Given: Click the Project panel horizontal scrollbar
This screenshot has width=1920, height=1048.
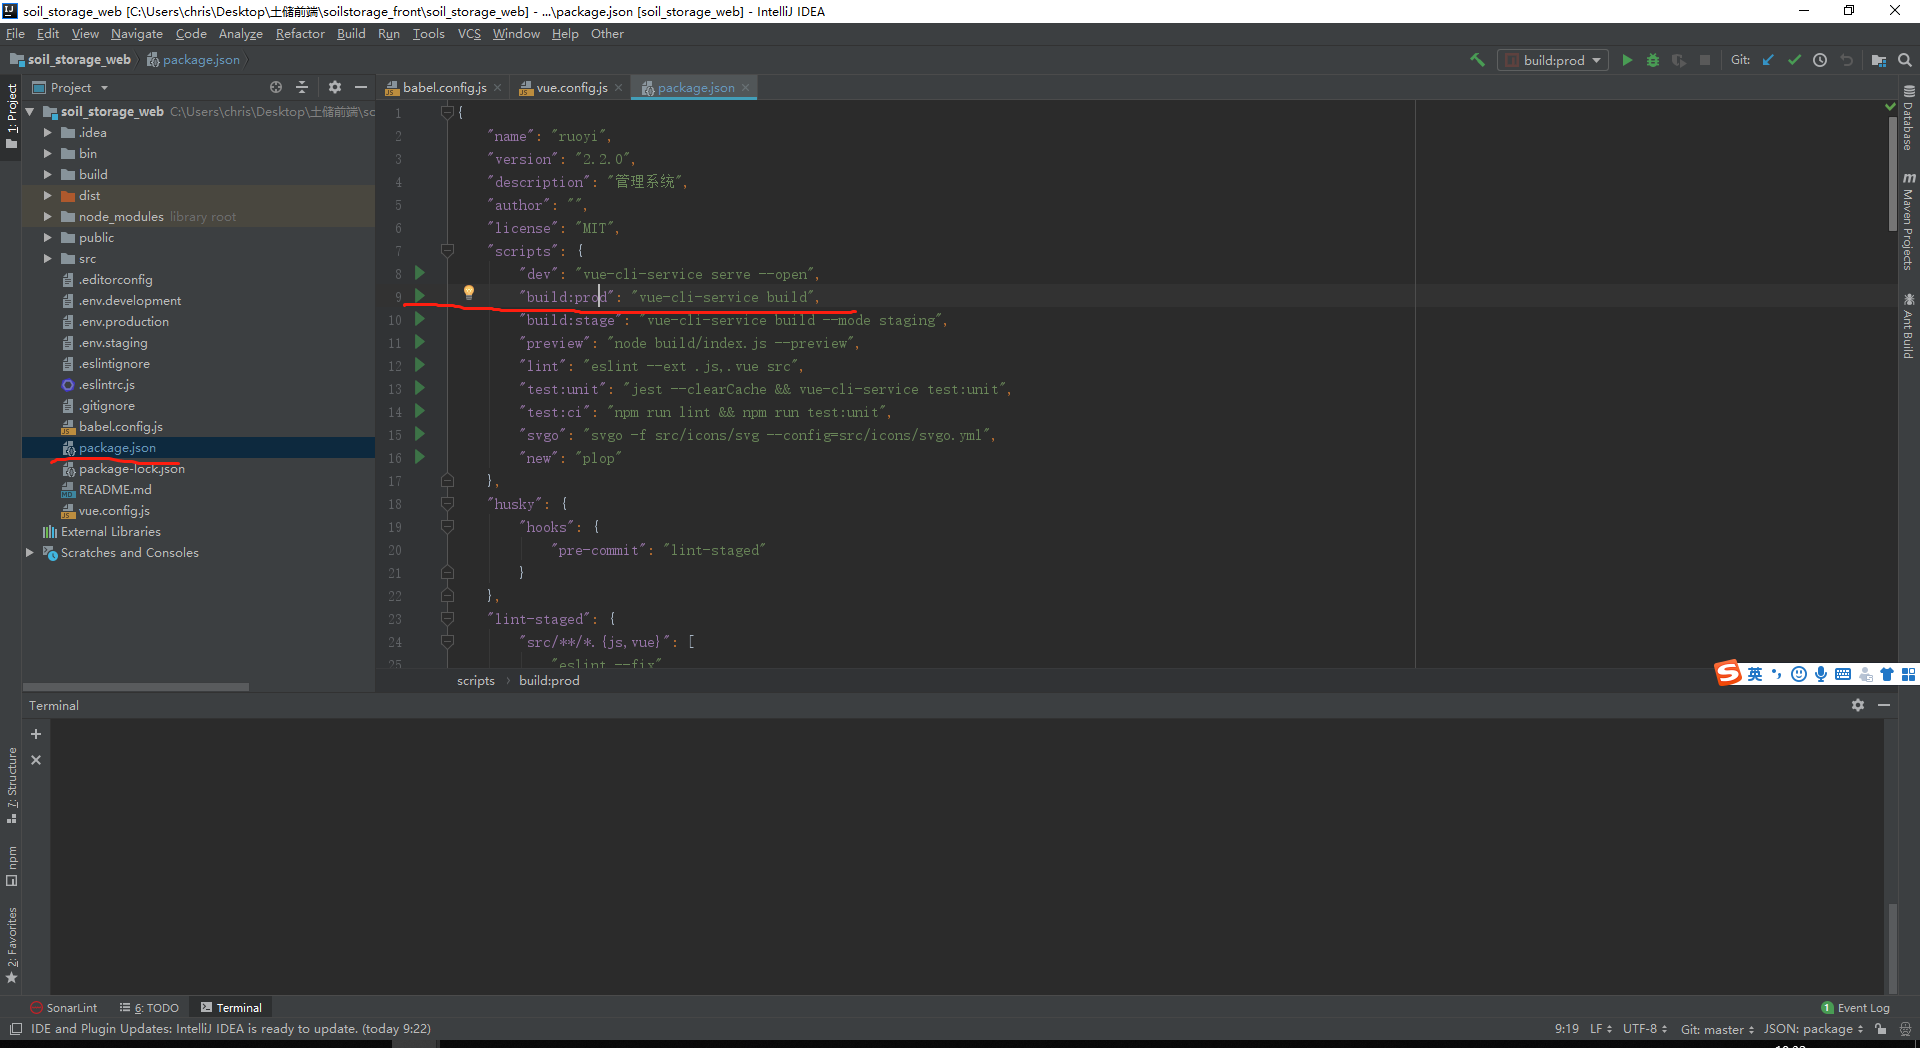Looking at the screenshot, I should pyautogui.click(x=136, y=687).
